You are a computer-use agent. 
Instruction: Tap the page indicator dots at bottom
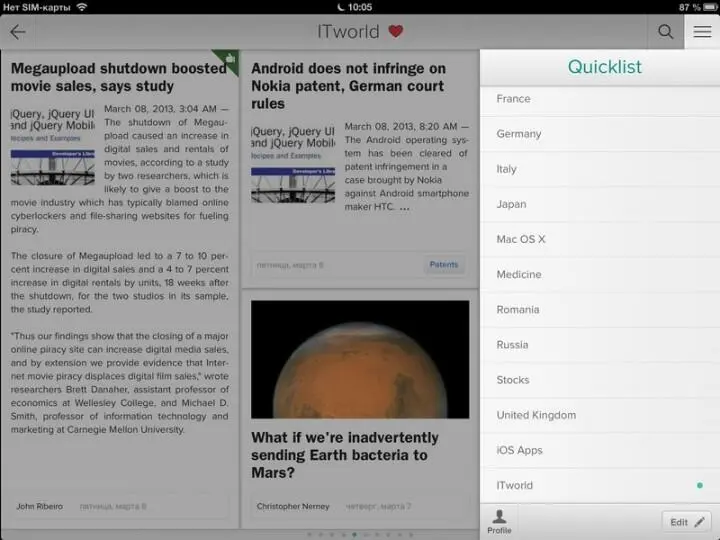tap(360, 534)
